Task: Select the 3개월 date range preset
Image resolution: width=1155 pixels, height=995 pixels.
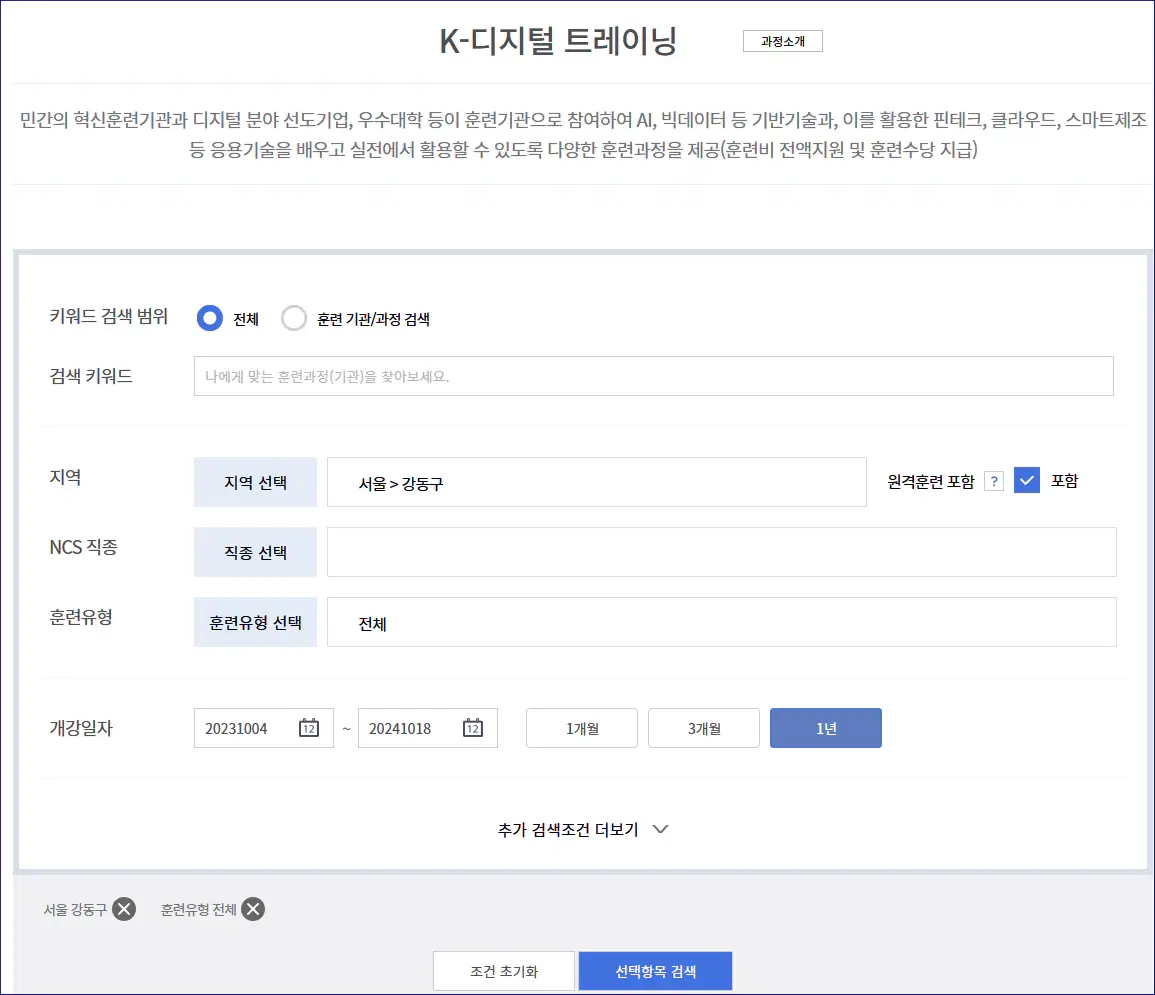Action: click(x=703, y=728)
